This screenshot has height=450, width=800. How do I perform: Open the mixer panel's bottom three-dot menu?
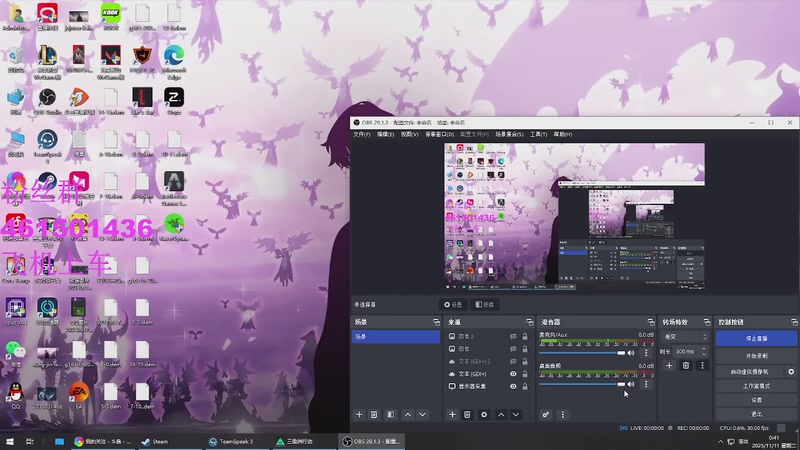563,415
